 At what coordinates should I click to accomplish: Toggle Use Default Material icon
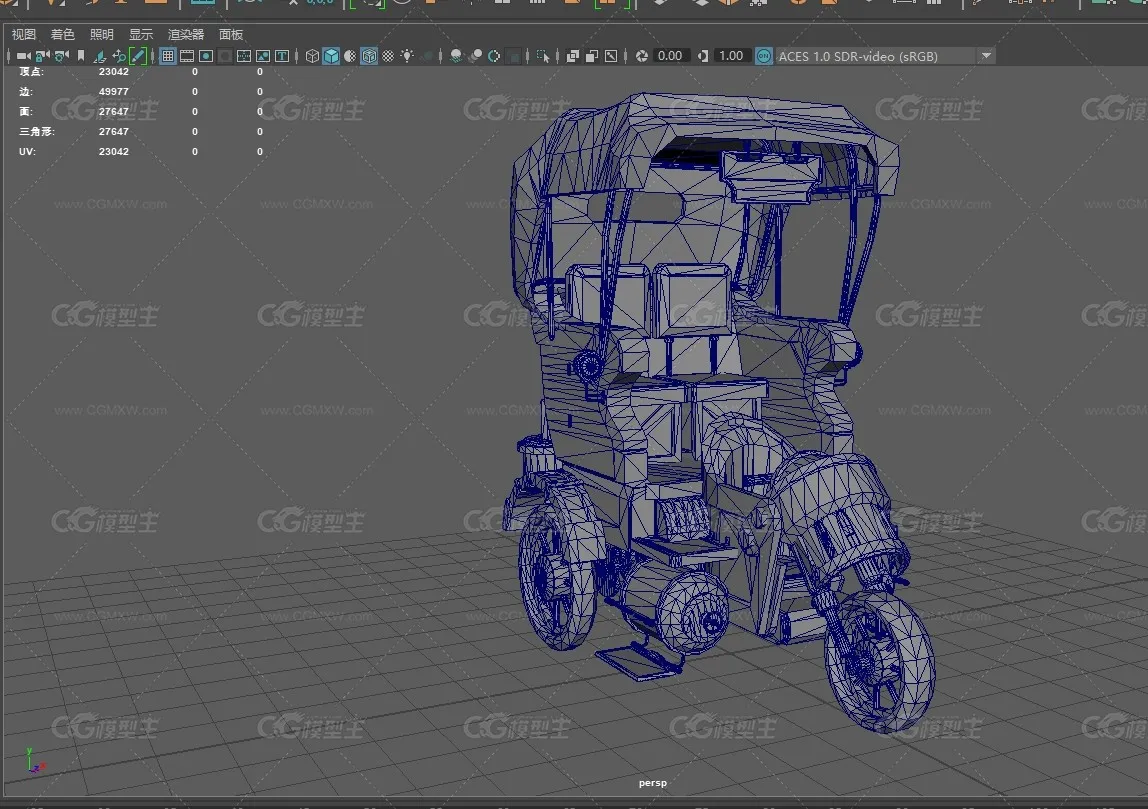click(x=350, y=56)
